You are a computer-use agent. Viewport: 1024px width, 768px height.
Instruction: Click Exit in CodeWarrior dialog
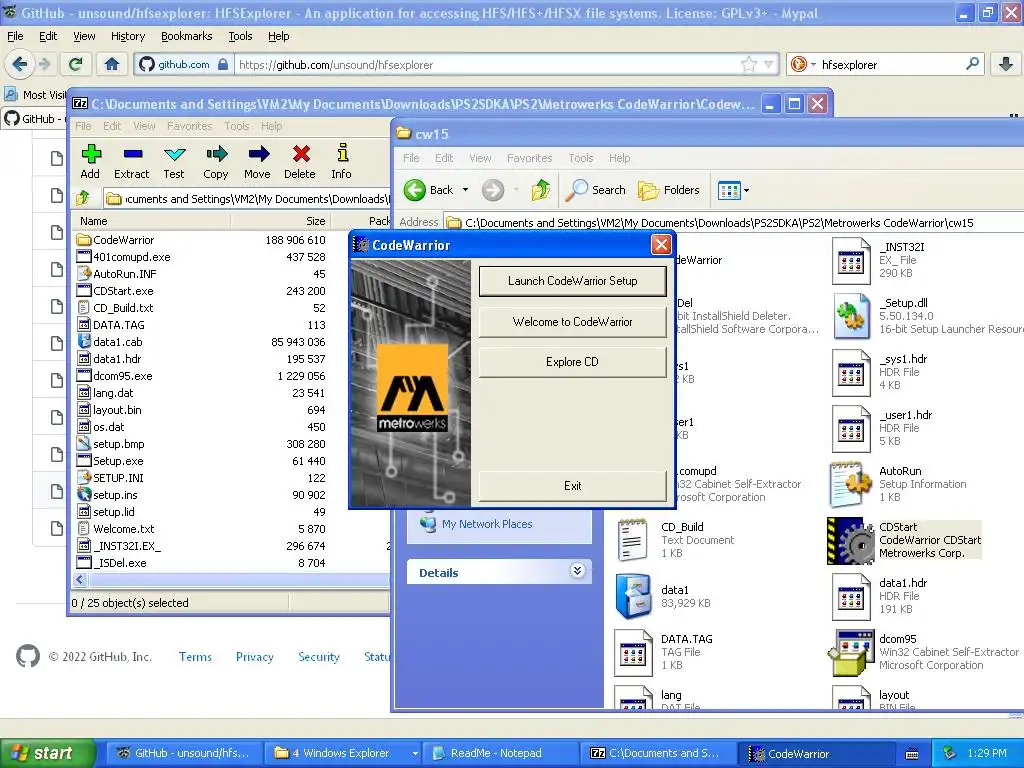pyautogui.click(x=573, y=486)
